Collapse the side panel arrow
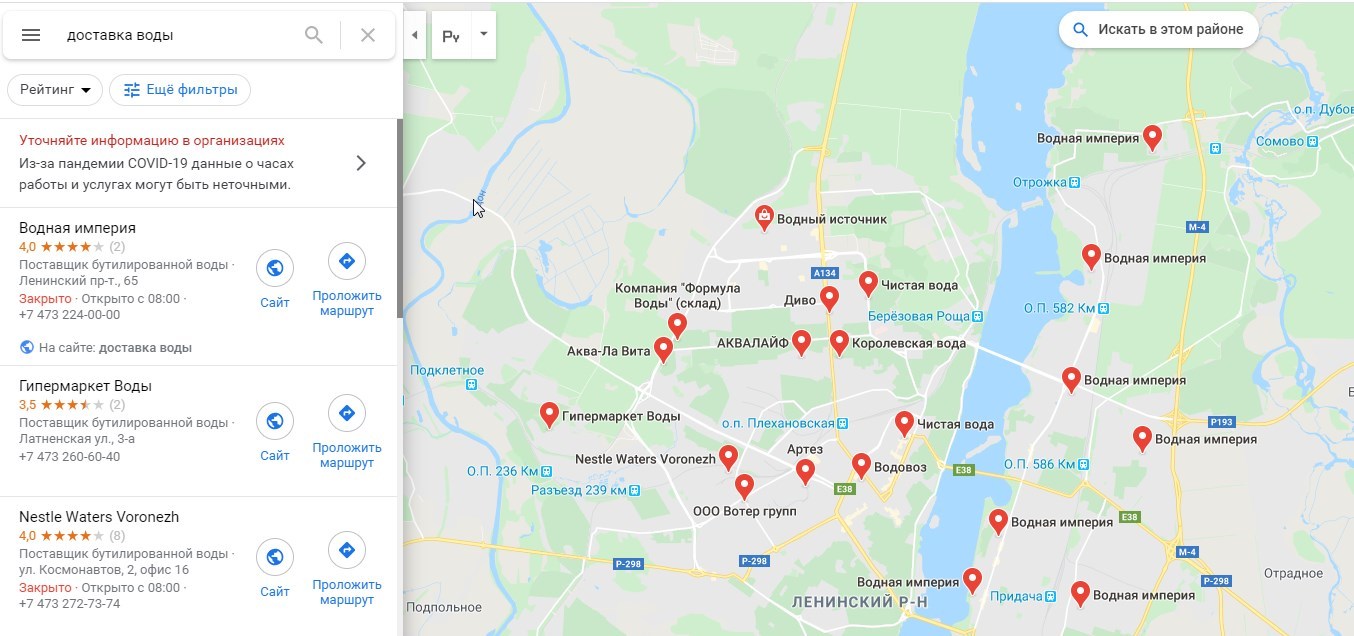1354x636 pixels. point(415,35)
